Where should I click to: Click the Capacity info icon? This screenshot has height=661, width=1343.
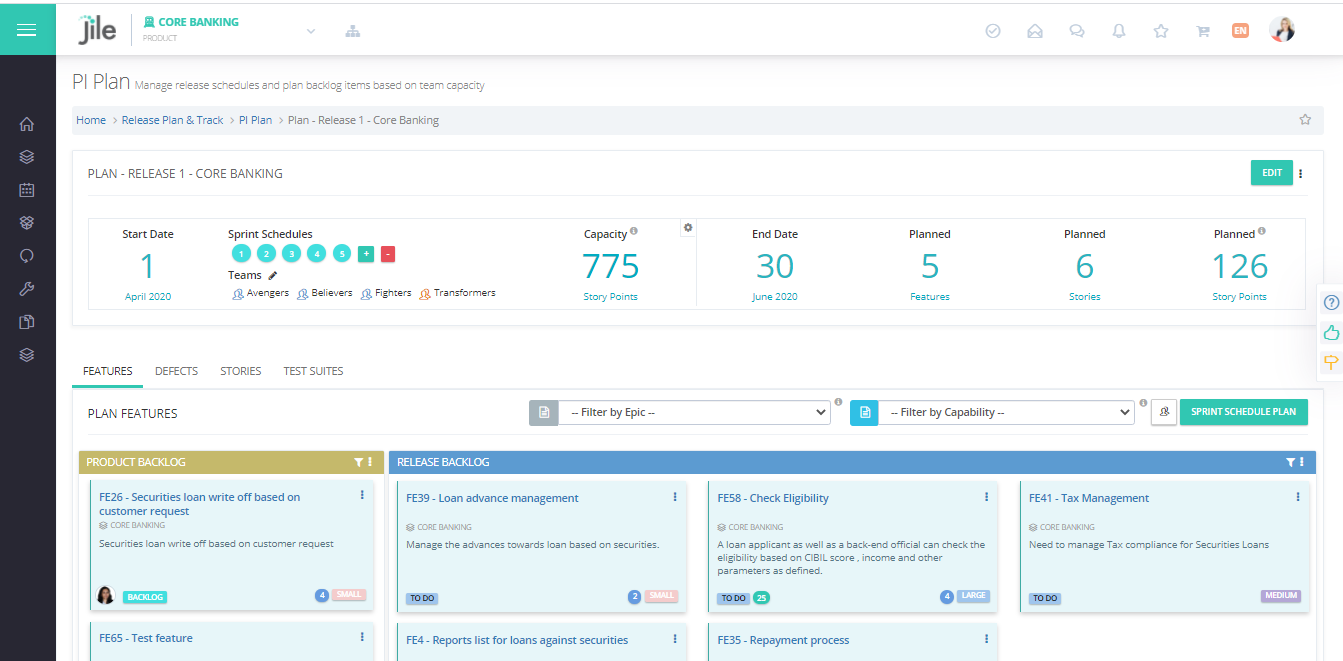pyautogui.click(x=634, y=231)
